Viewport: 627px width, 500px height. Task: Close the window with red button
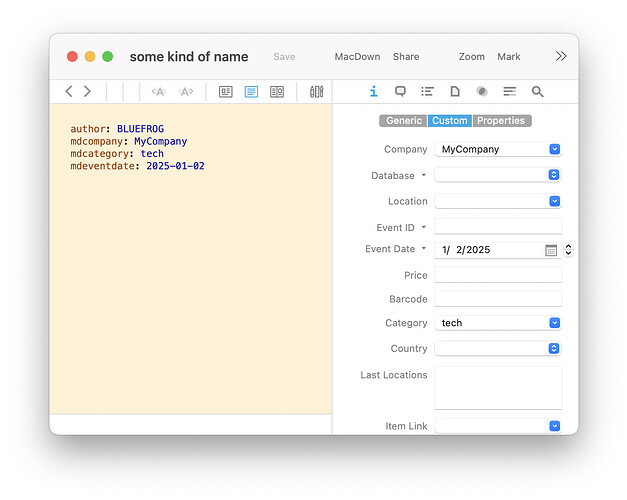72,56
